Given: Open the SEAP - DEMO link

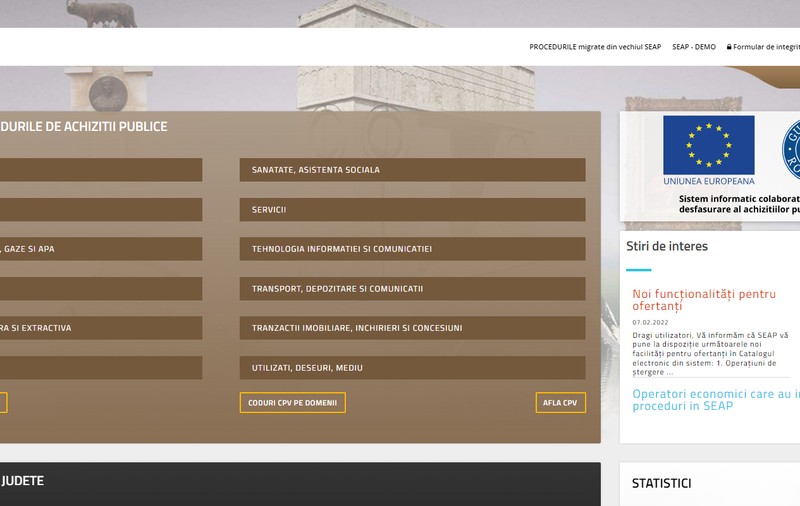Looking at the screenshot, I should [x=693, y=47].
